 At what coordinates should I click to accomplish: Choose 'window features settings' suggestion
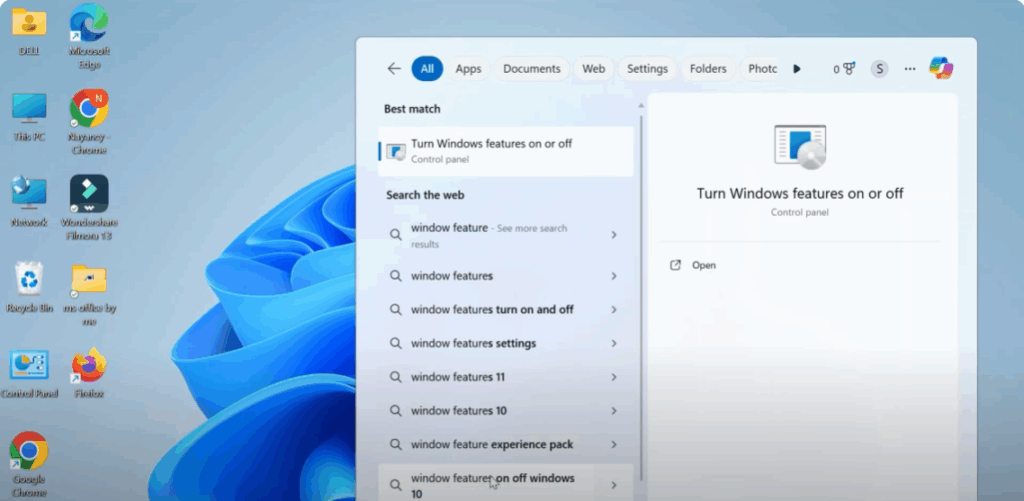tap(505, 344)
